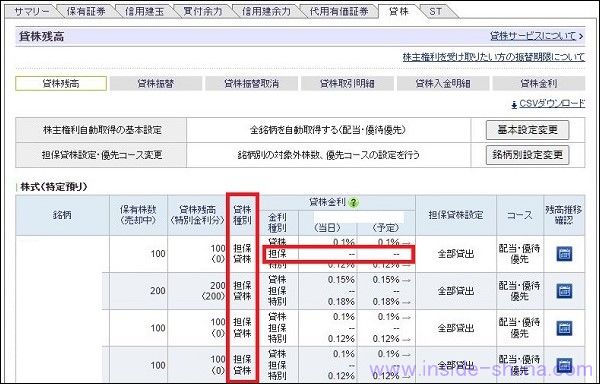600x384 pixels.
Task: Open balance history icon for the 200-share row
Action: click(564, 291)
